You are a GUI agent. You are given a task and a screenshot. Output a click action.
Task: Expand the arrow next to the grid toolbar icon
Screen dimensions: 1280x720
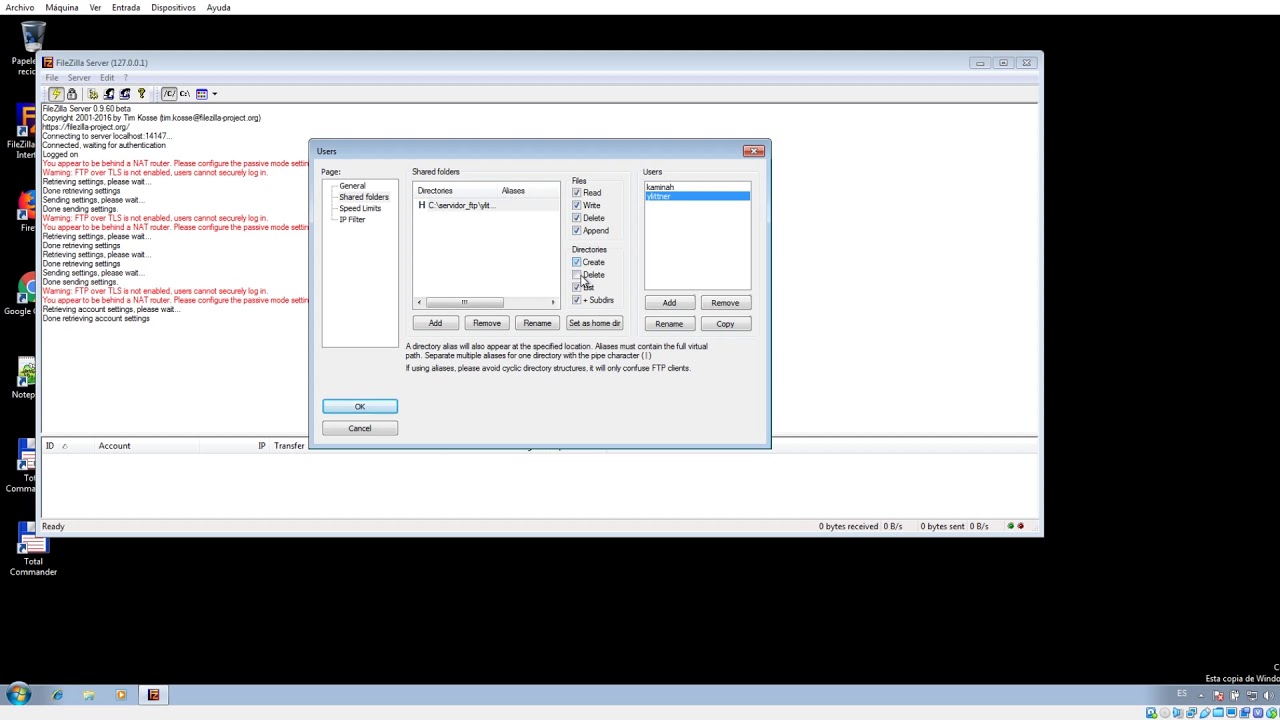tap(214, 94)
